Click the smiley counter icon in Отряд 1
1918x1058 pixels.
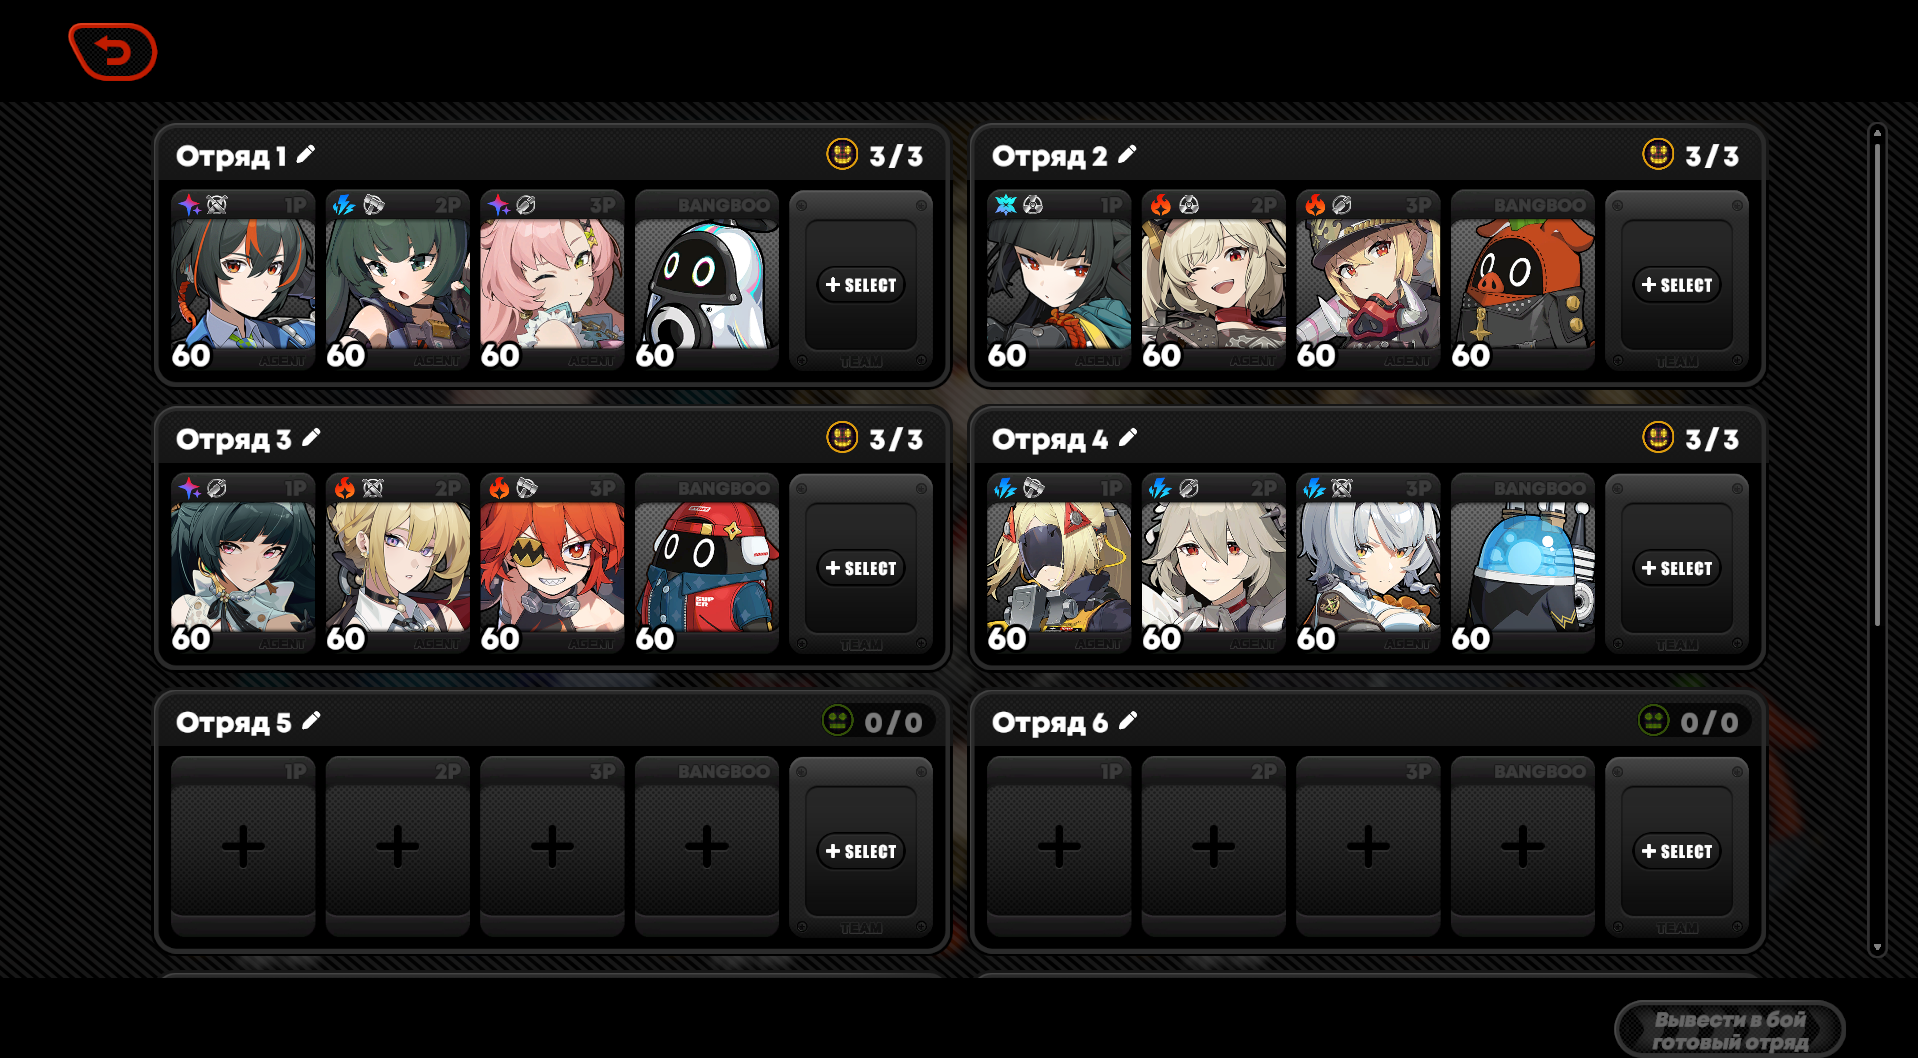coord(842,154)
